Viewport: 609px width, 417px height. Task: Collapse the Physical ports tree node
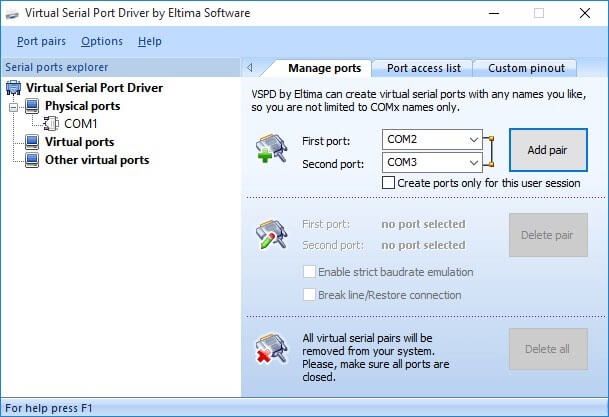(14, 107)
